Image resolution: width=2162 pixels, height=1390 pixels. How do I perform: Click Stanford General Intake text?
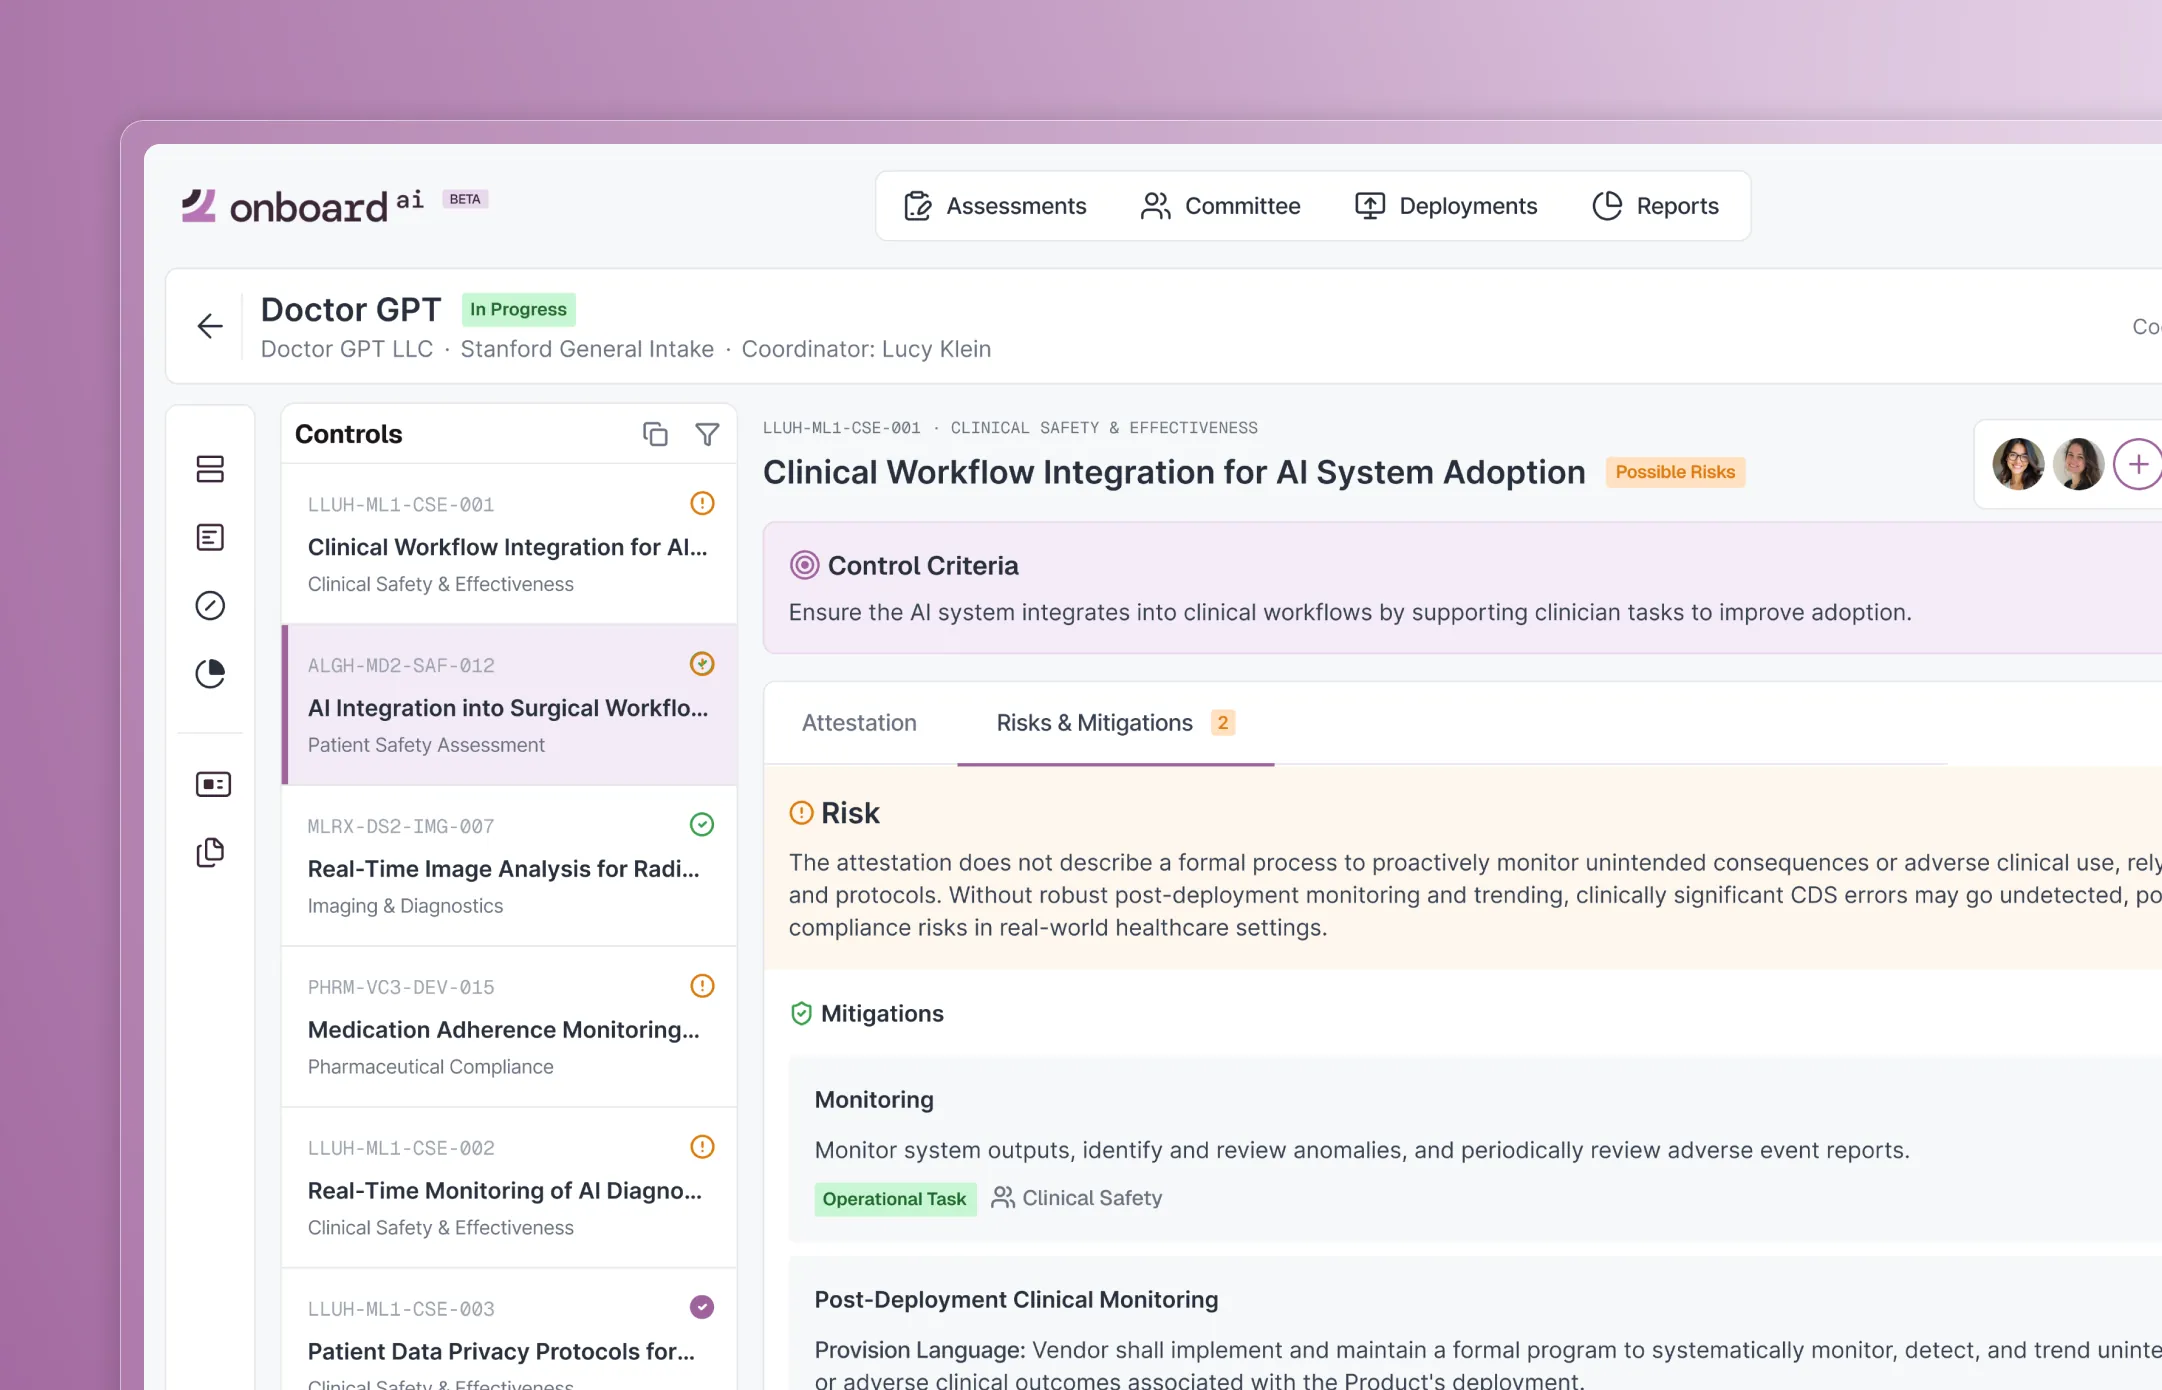pos(587,349)
